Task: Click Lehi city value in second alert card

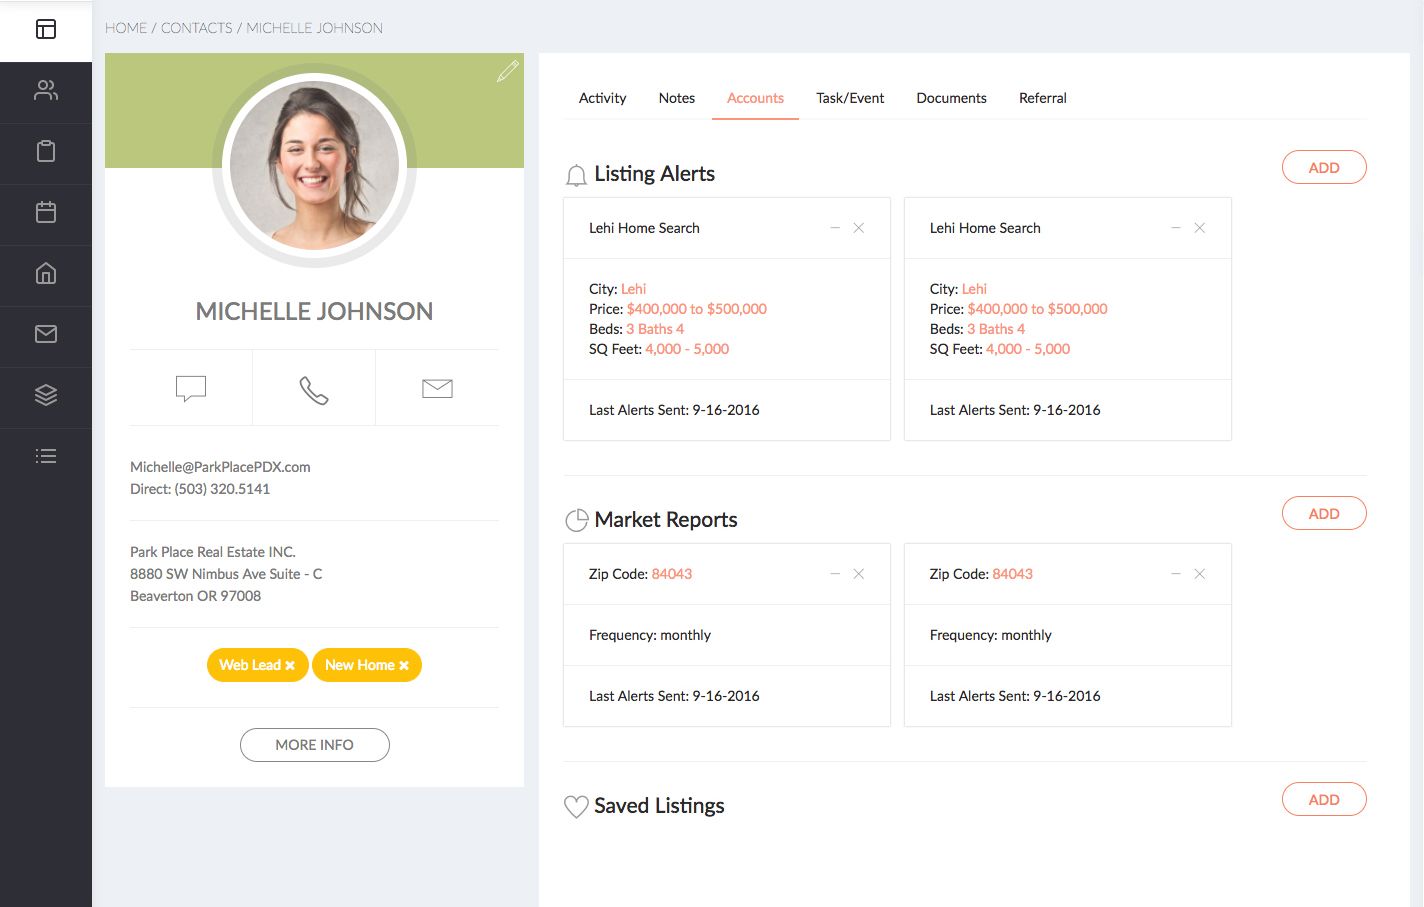Action: coord(974,289)
